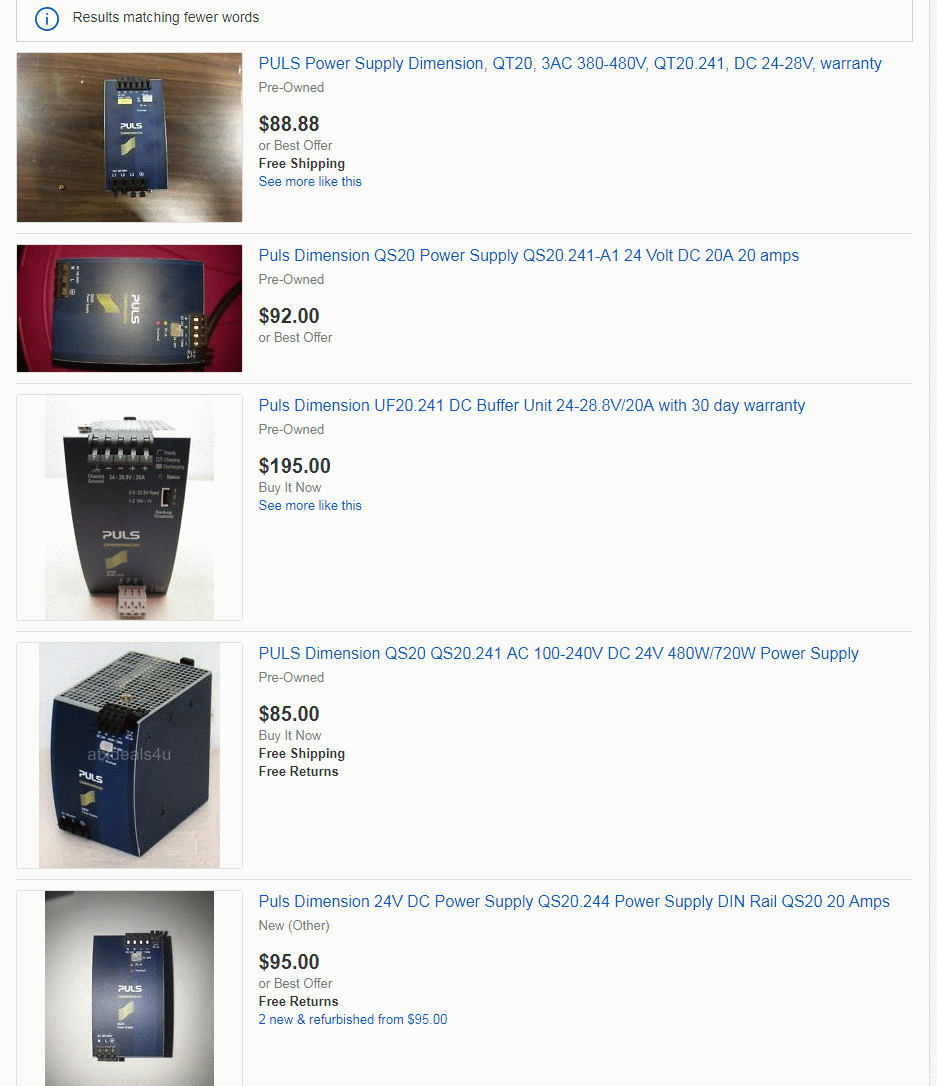This screenshot has width=937, height=1086.
Task: Click the $88.88 price of QT20 listing
Action: click(x=289, y=124)
